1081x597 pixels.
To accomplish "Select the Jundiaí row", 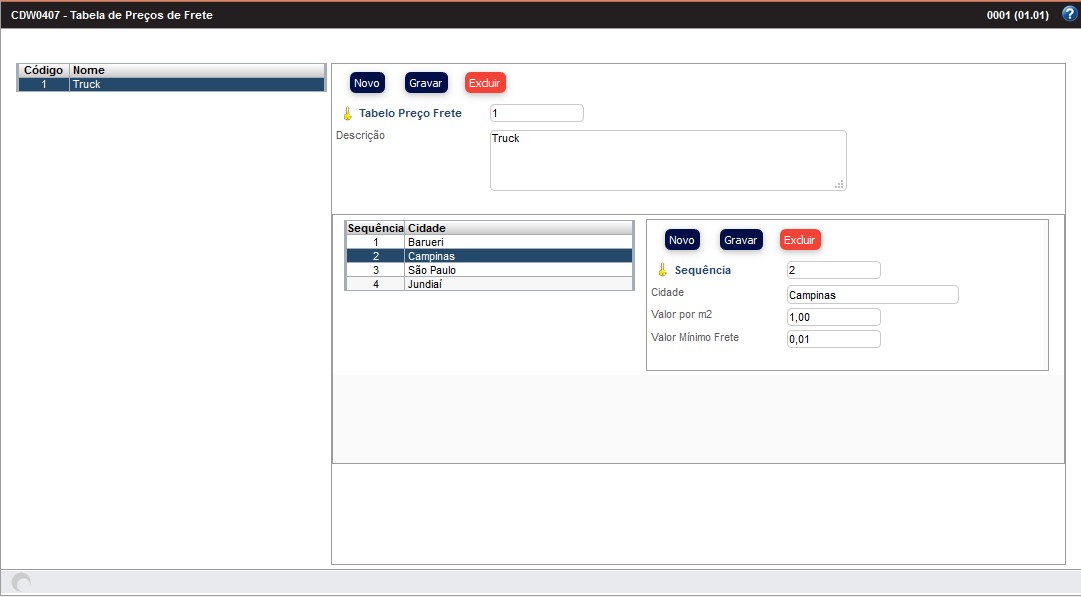I will [x=488, y=284].
